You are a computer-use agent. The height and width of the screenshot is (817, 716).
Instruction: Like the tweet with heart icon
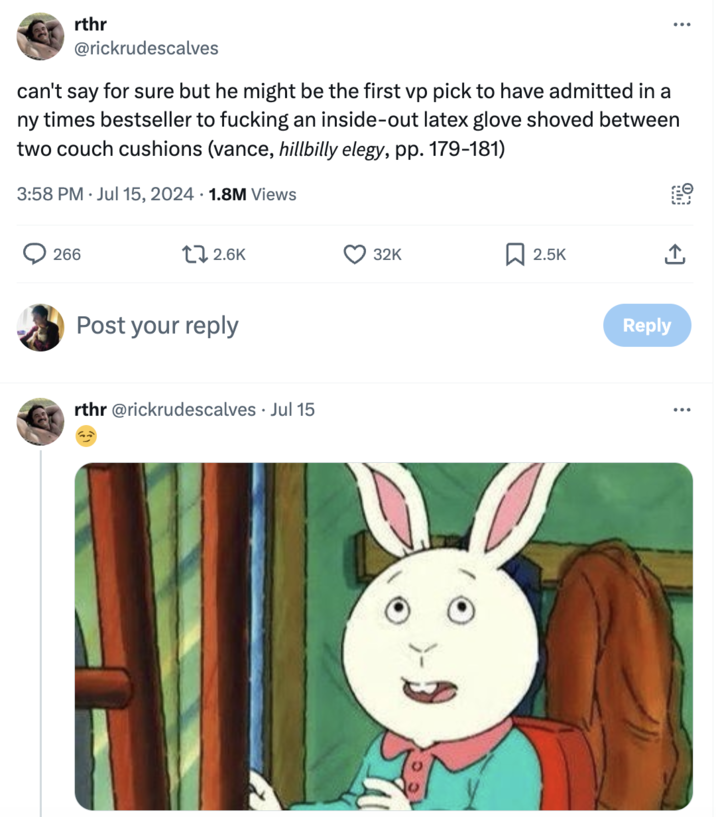(355, 255)
